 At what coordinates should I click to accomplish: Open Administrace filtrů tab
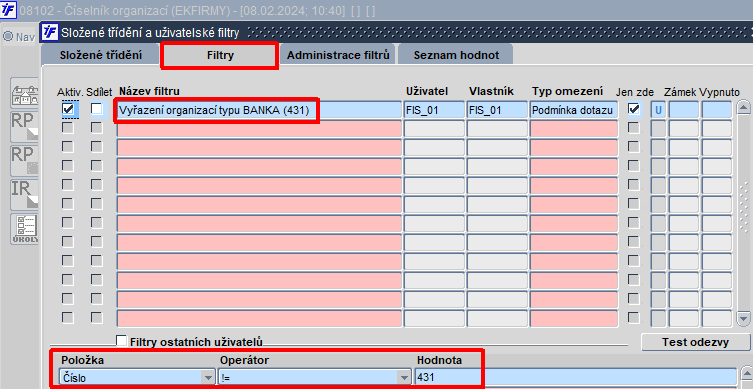tap(338, 55)
